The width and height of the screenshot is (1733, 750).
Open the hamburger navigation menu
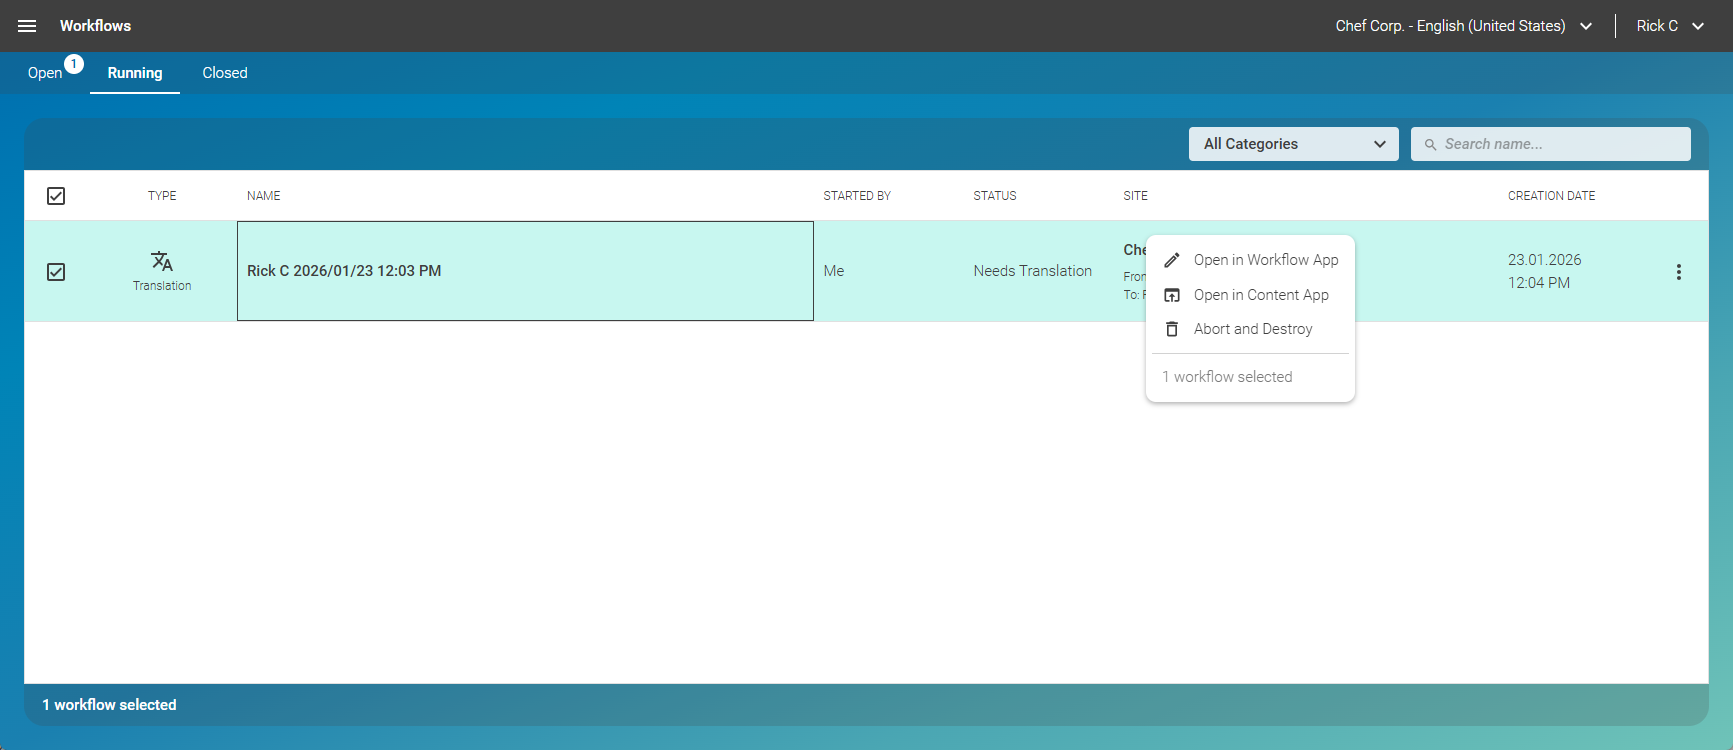27,26
